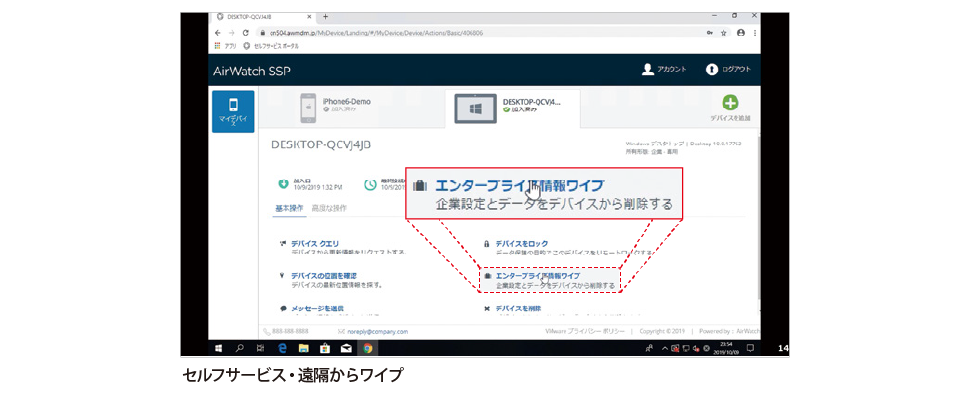Switch to 高度な操作 tab
Image resolution: width=961 pixels, height=401 pixels.
[329, 208]
